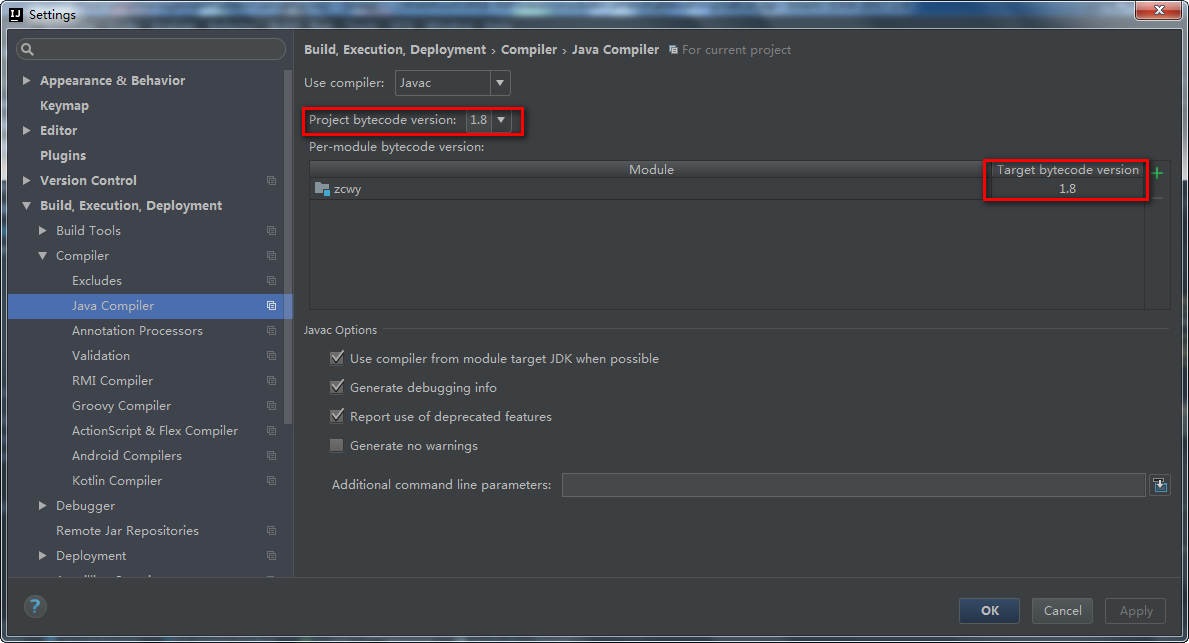
Task: Click 'Compiler' in the breadcrumb
Action: [529, 49]
